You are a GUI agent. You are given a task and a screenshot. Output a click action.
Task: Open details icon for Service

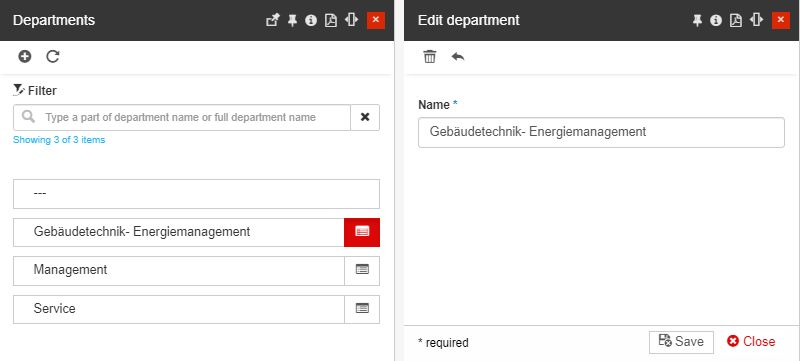[x=362, y=309]
